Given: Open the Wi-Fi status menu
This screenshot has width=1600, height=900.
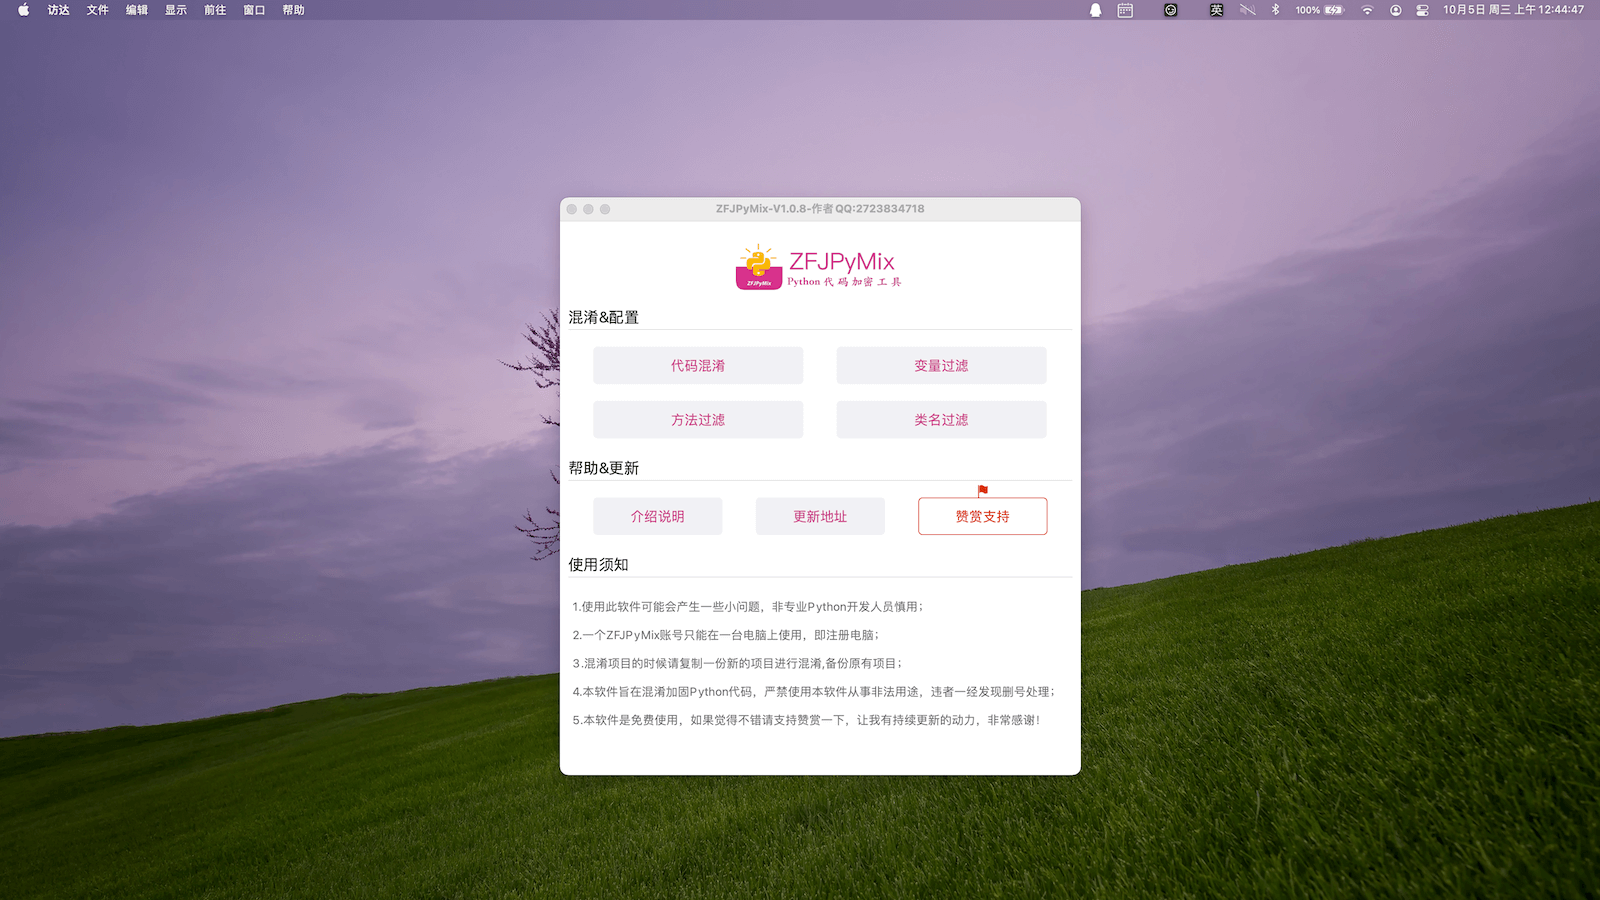Looking at the screenshot, I should pyautogui.click(x=1367, y=10).
